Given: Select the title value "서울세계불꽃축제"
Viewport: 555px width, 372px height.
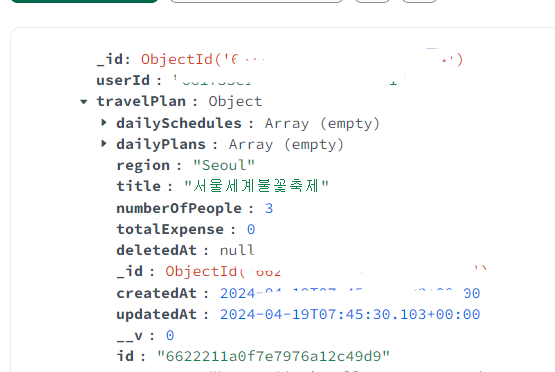Looking at the screenshot, I should (257, 186).
